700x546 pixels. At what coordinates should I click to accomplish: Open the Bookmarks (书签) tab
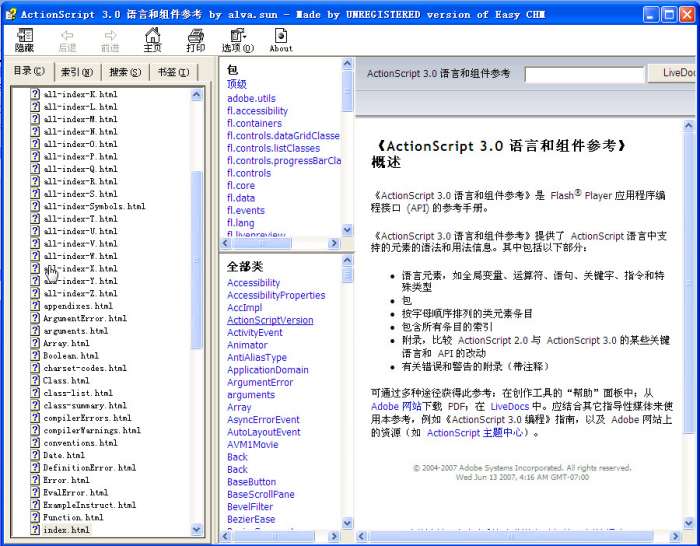[171, 72]
